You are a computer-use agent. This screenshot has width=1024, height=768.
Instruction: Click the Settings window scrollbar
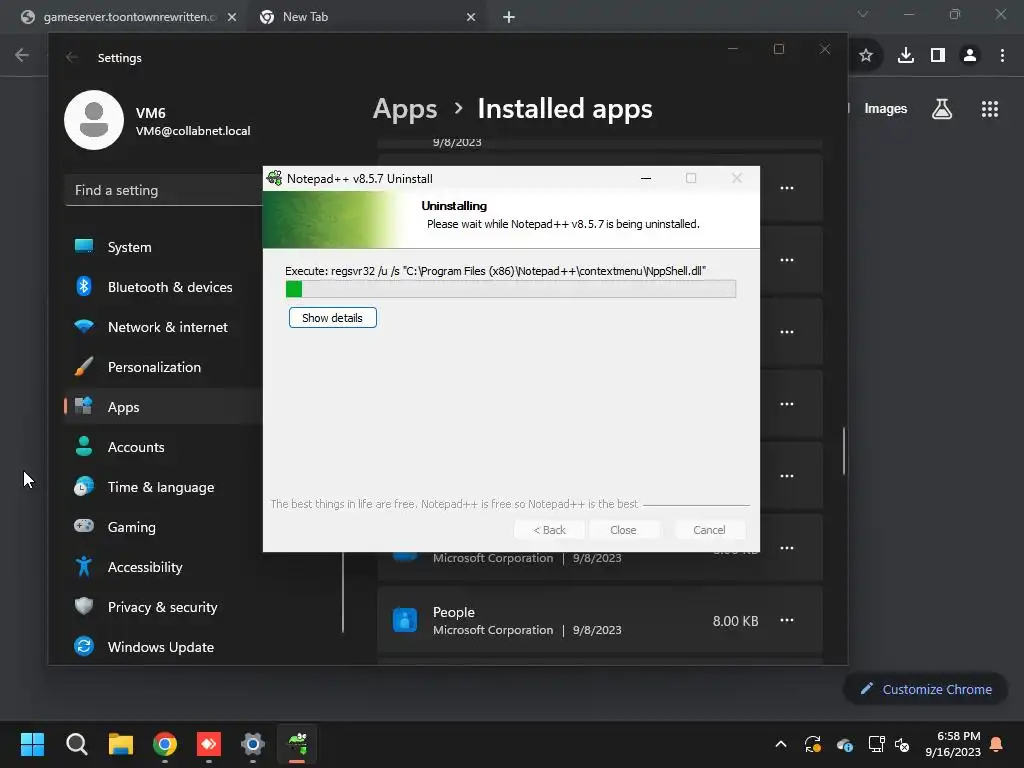pyautogui.click(x=844, y=451)
